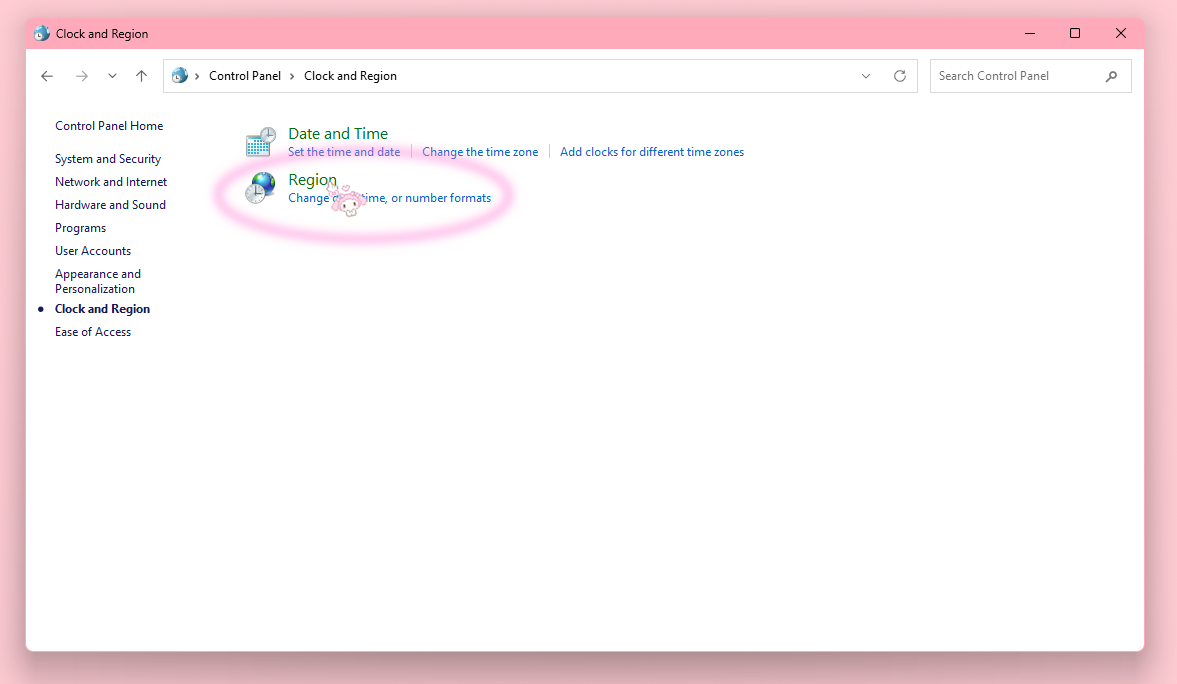Open User Accounts category
Image resolution: width=1177 pixels, height=684 pixels.
pyautogui.click(x=93, y=251)
